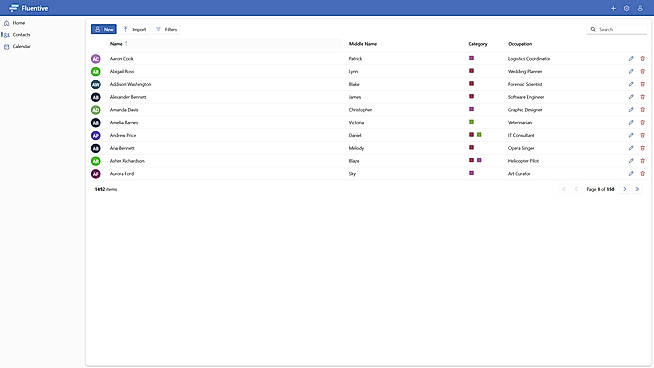The height and width of the screenshot is (368, 654).
Task: Edit the Aurora Ford contact
Action: 631,173
